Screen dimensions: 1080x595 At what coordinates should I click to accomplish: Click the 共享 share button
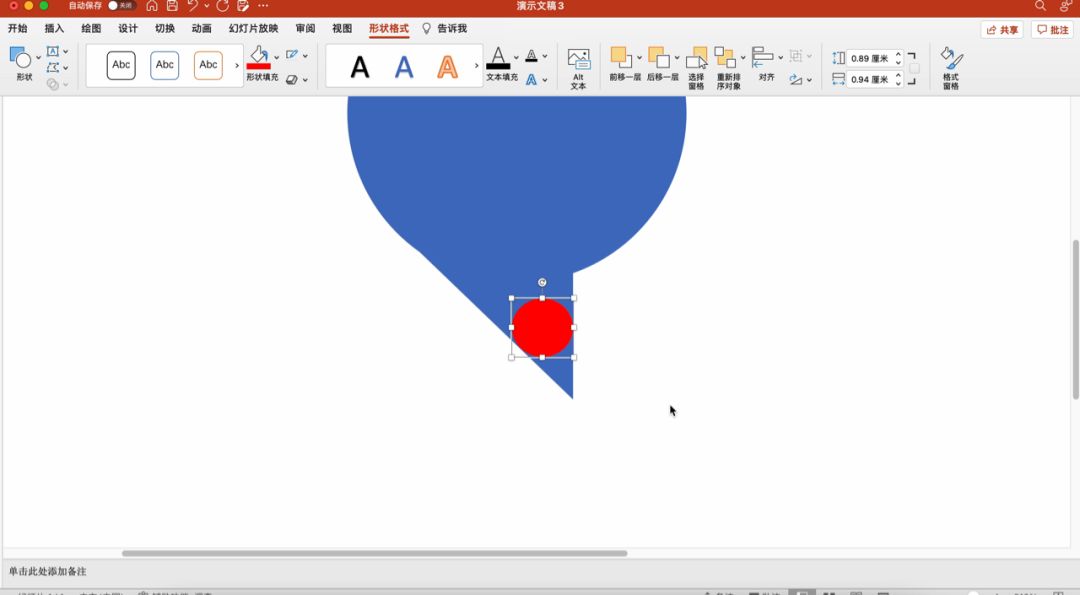click(1002, 30)
